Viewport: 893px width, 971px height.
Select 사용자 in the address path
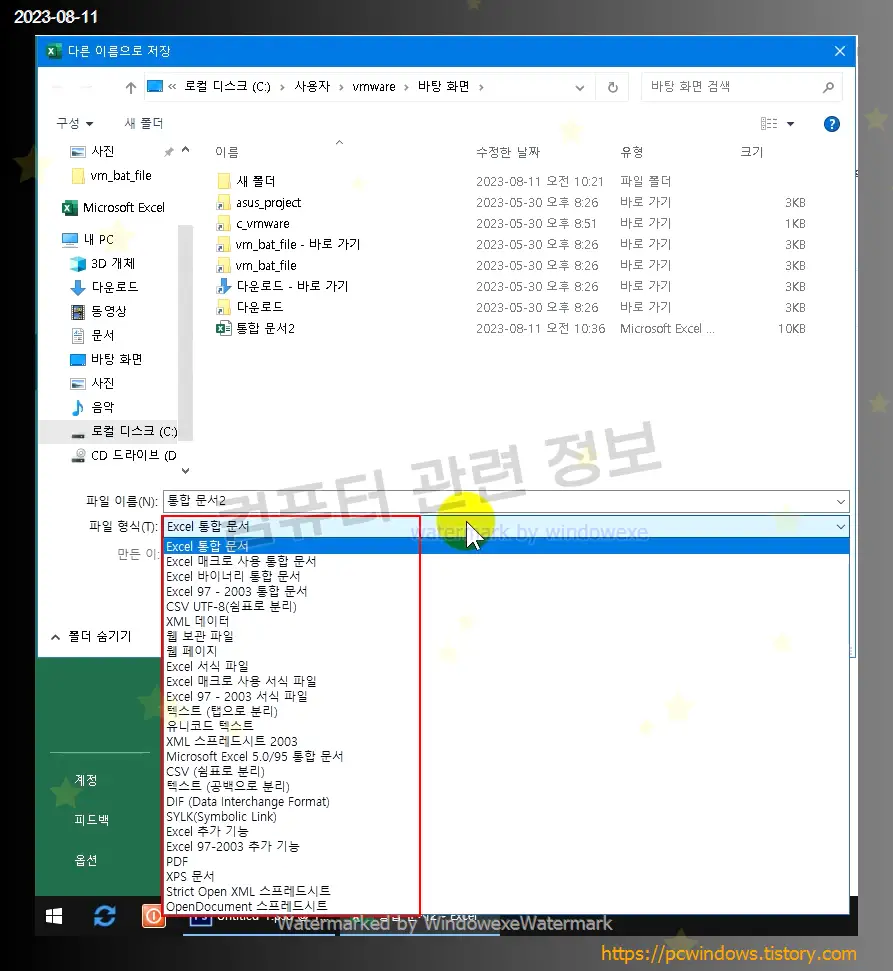click(312, 87)
